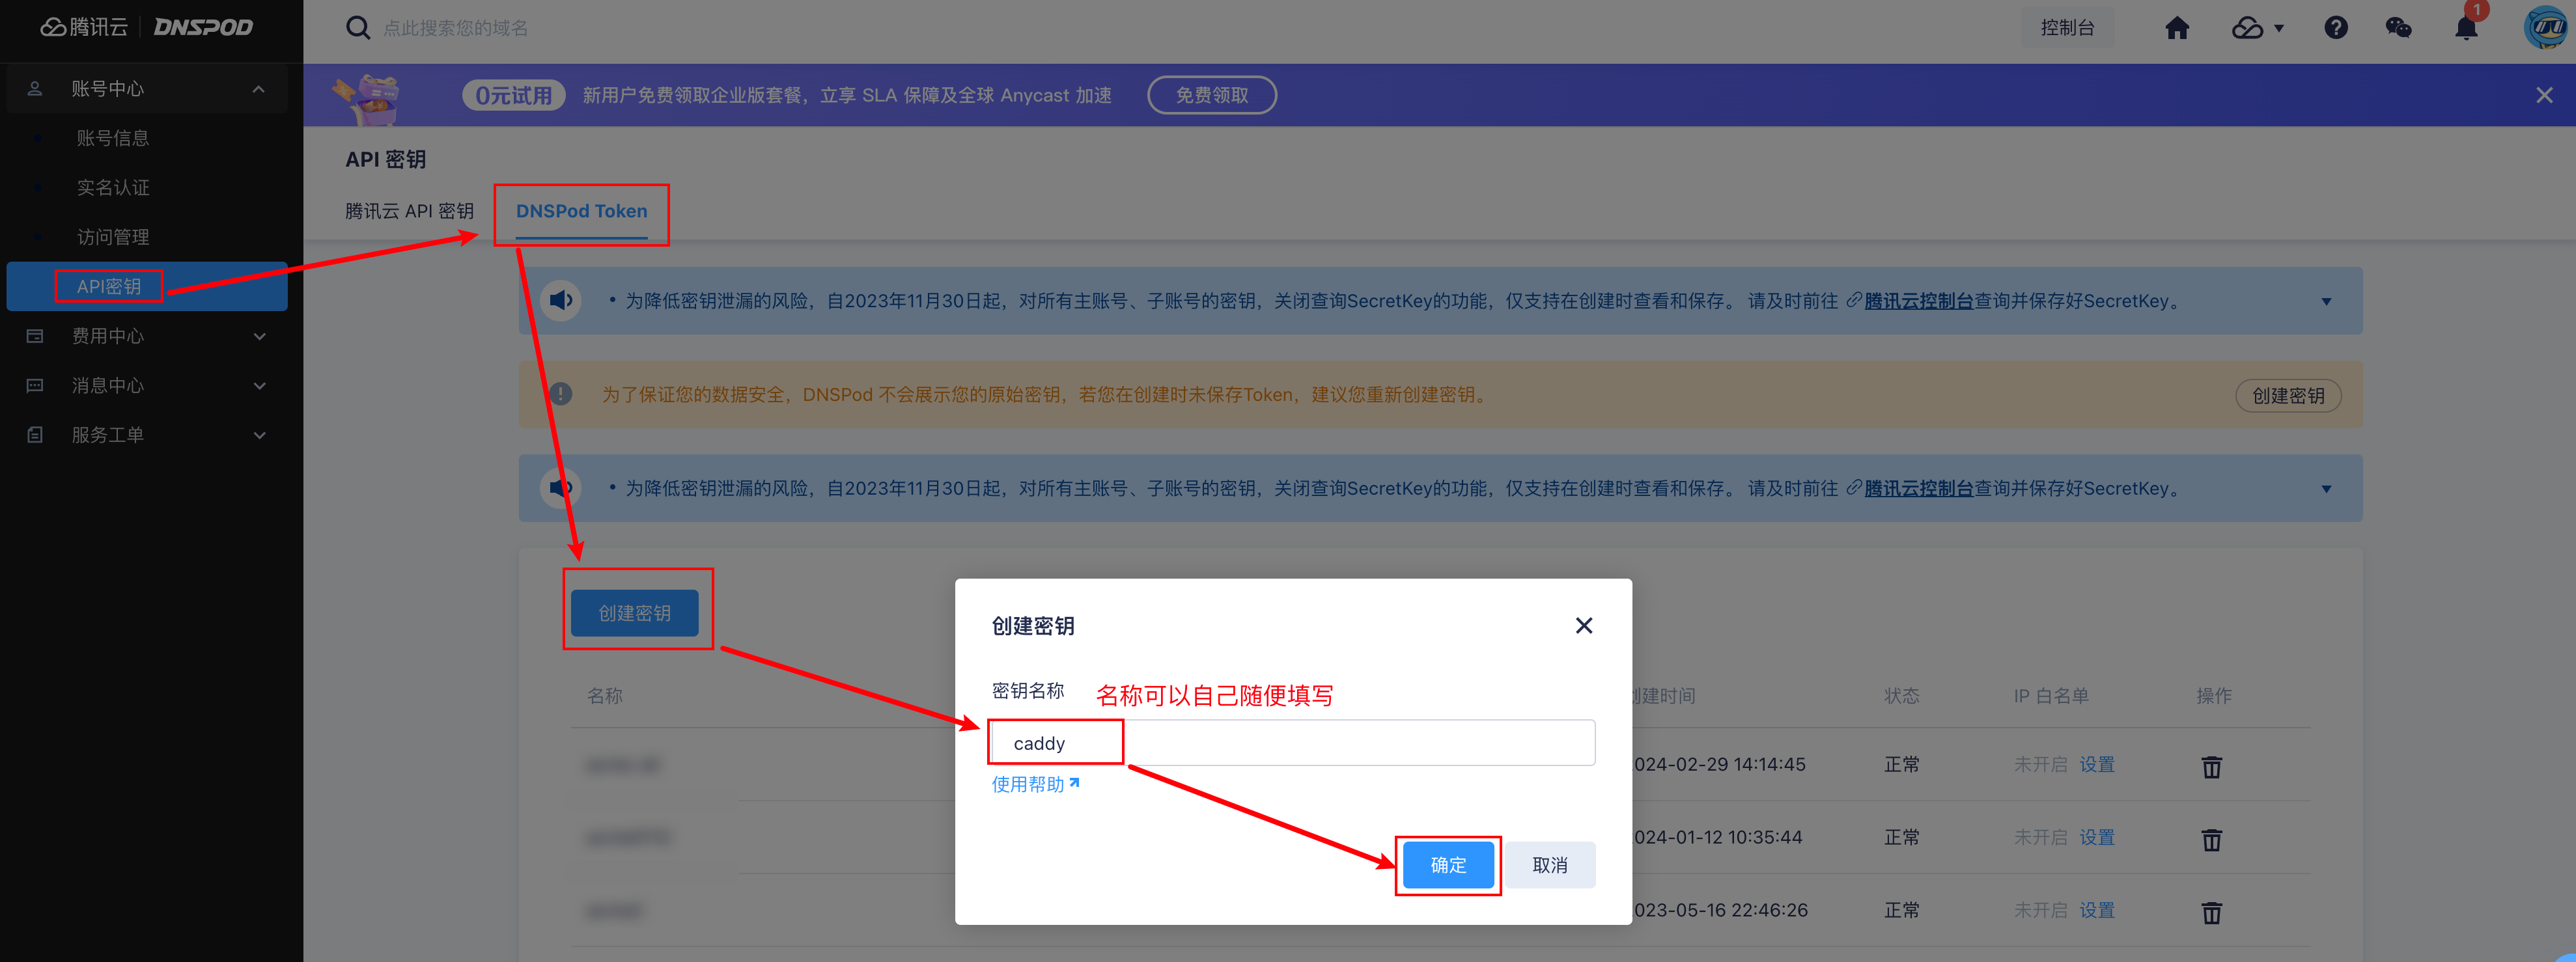Click the warning icon in orange notice
Screen dimensions: 2576x962
(x=561, y=394)
